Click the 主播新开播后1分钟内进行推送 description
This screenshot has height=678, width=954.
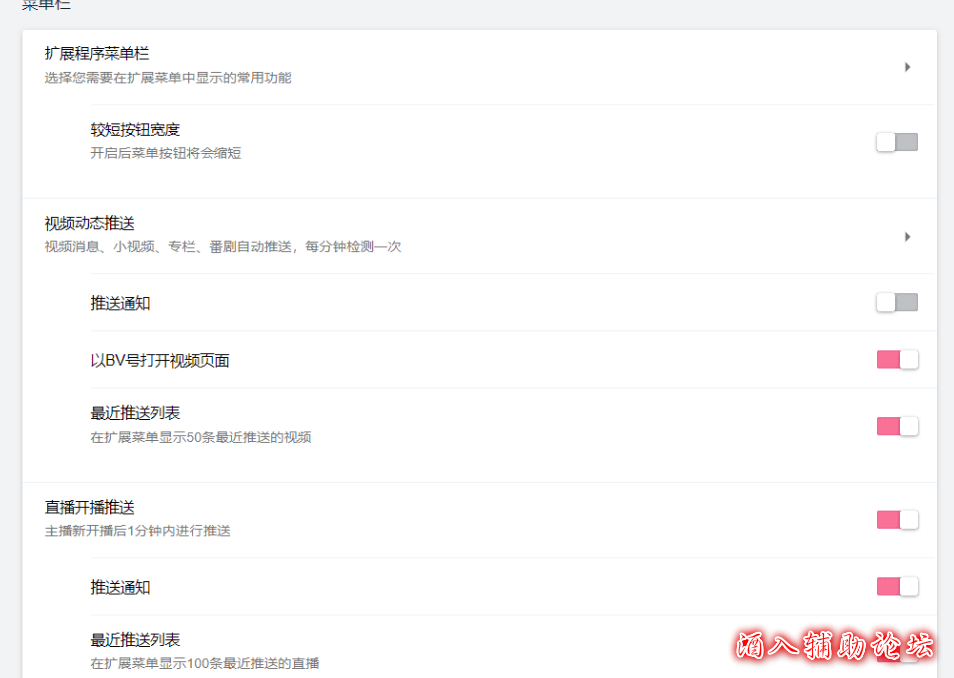138,531
